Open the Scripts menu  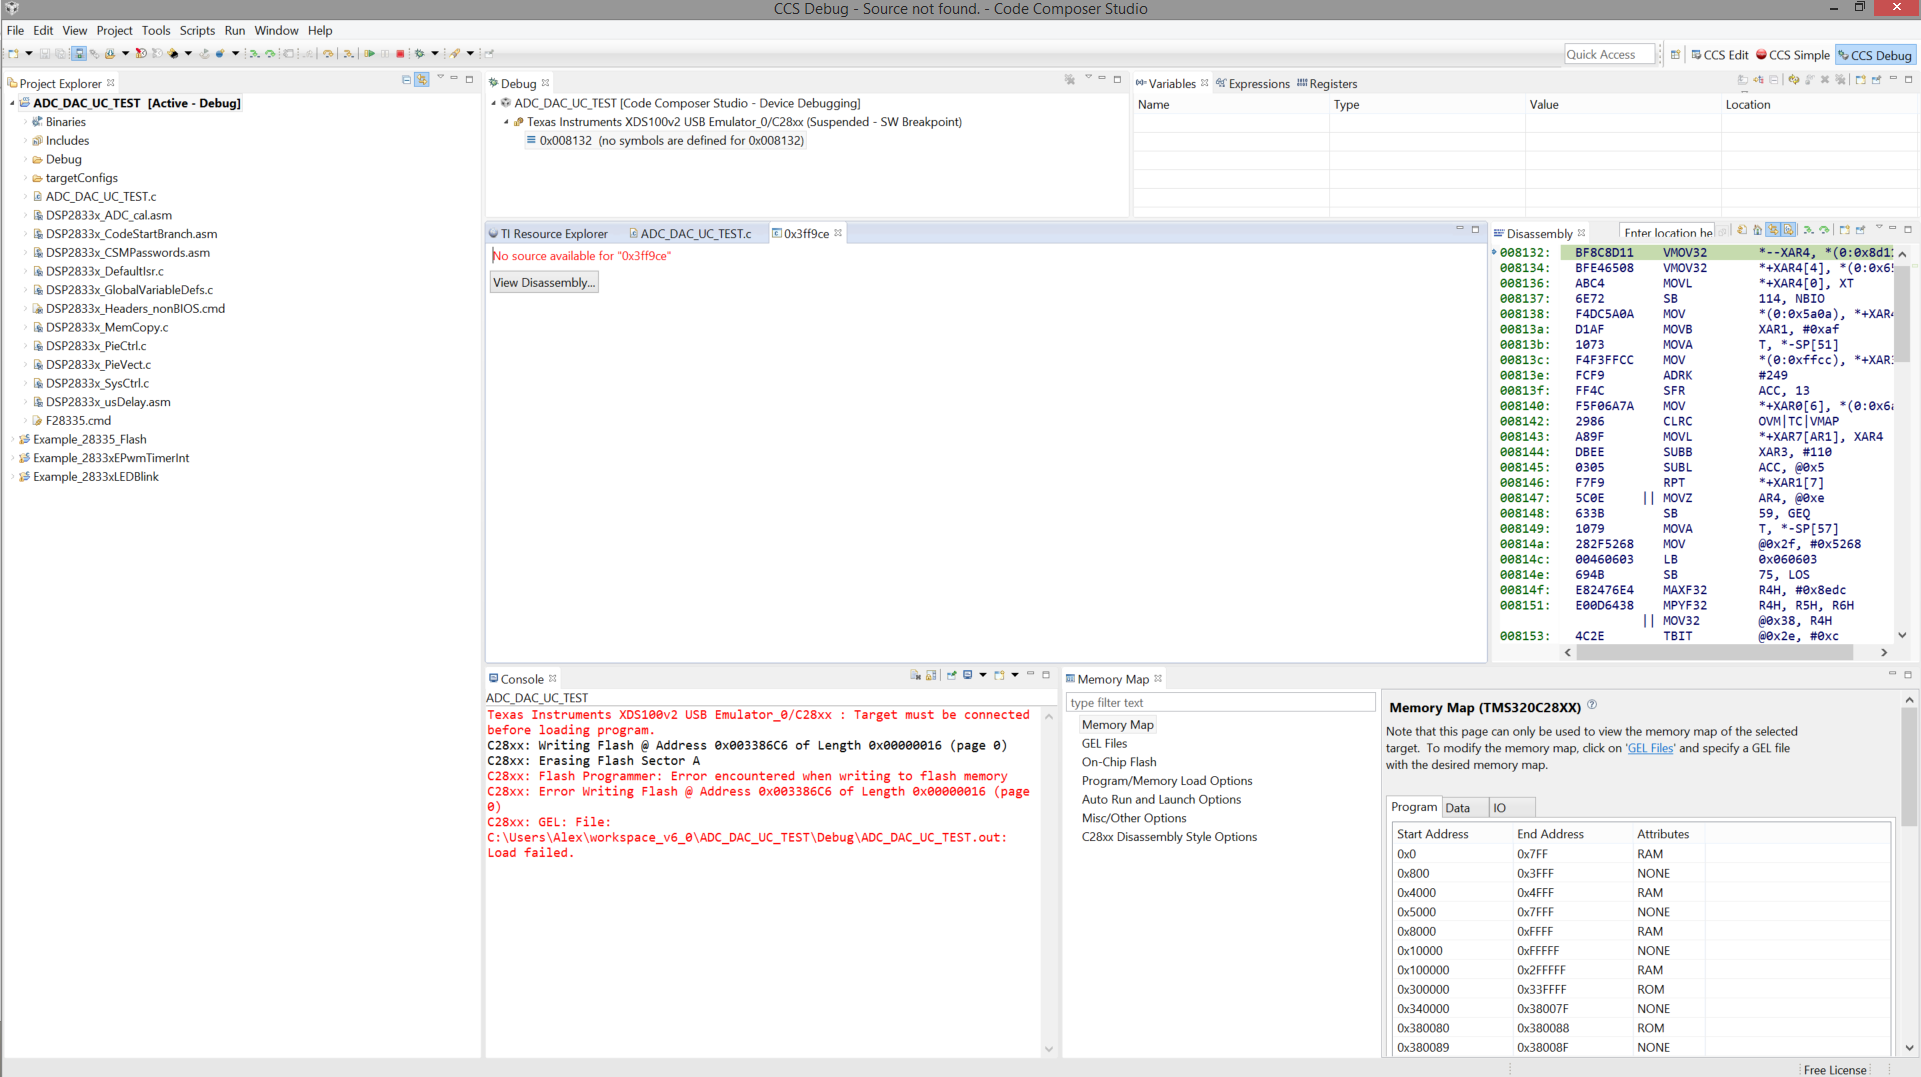tap(197, 30)
